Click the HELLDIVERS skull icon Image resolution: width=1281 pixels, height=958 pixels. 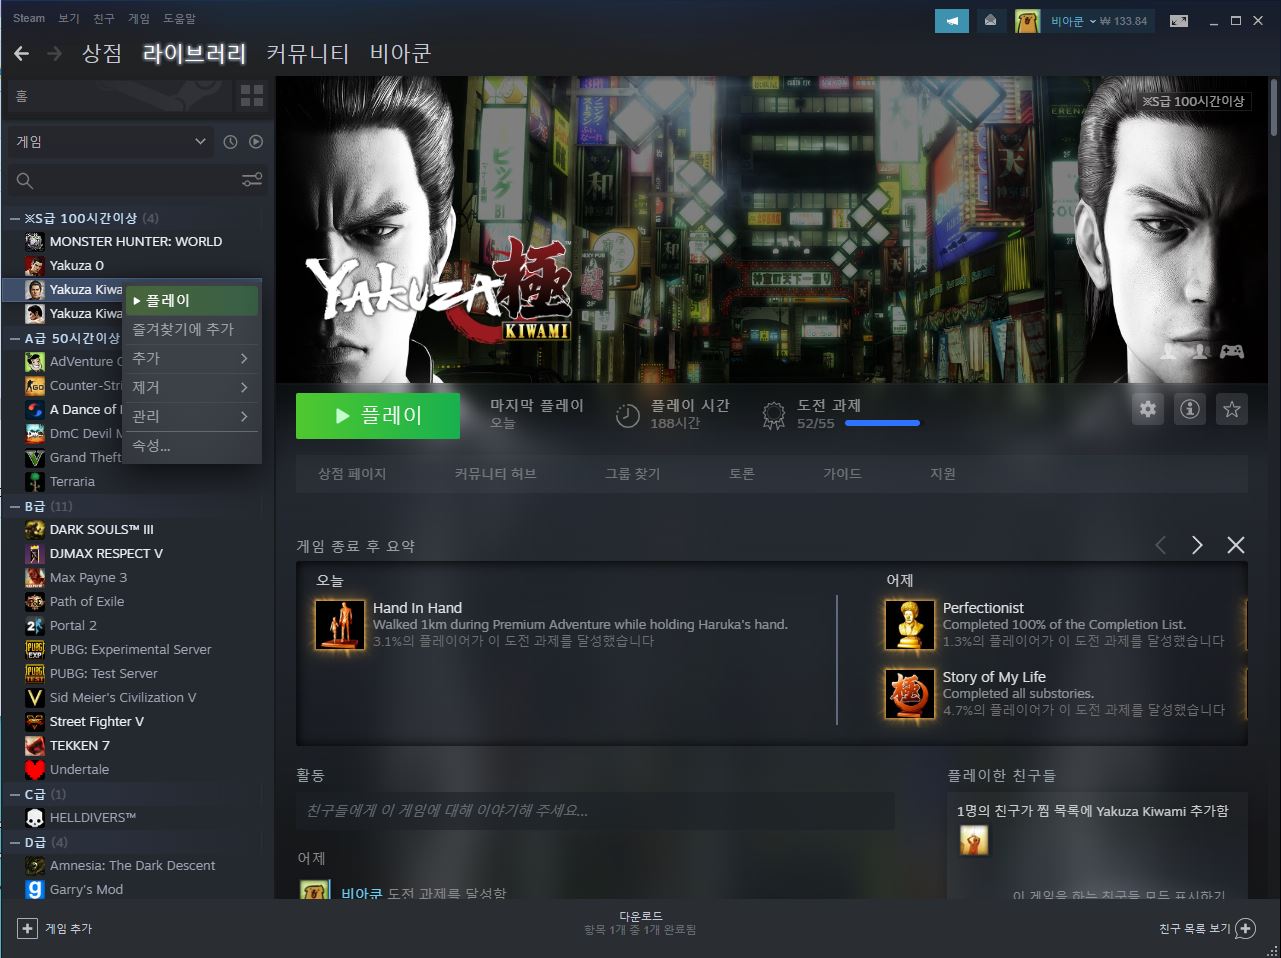point(35,817)
